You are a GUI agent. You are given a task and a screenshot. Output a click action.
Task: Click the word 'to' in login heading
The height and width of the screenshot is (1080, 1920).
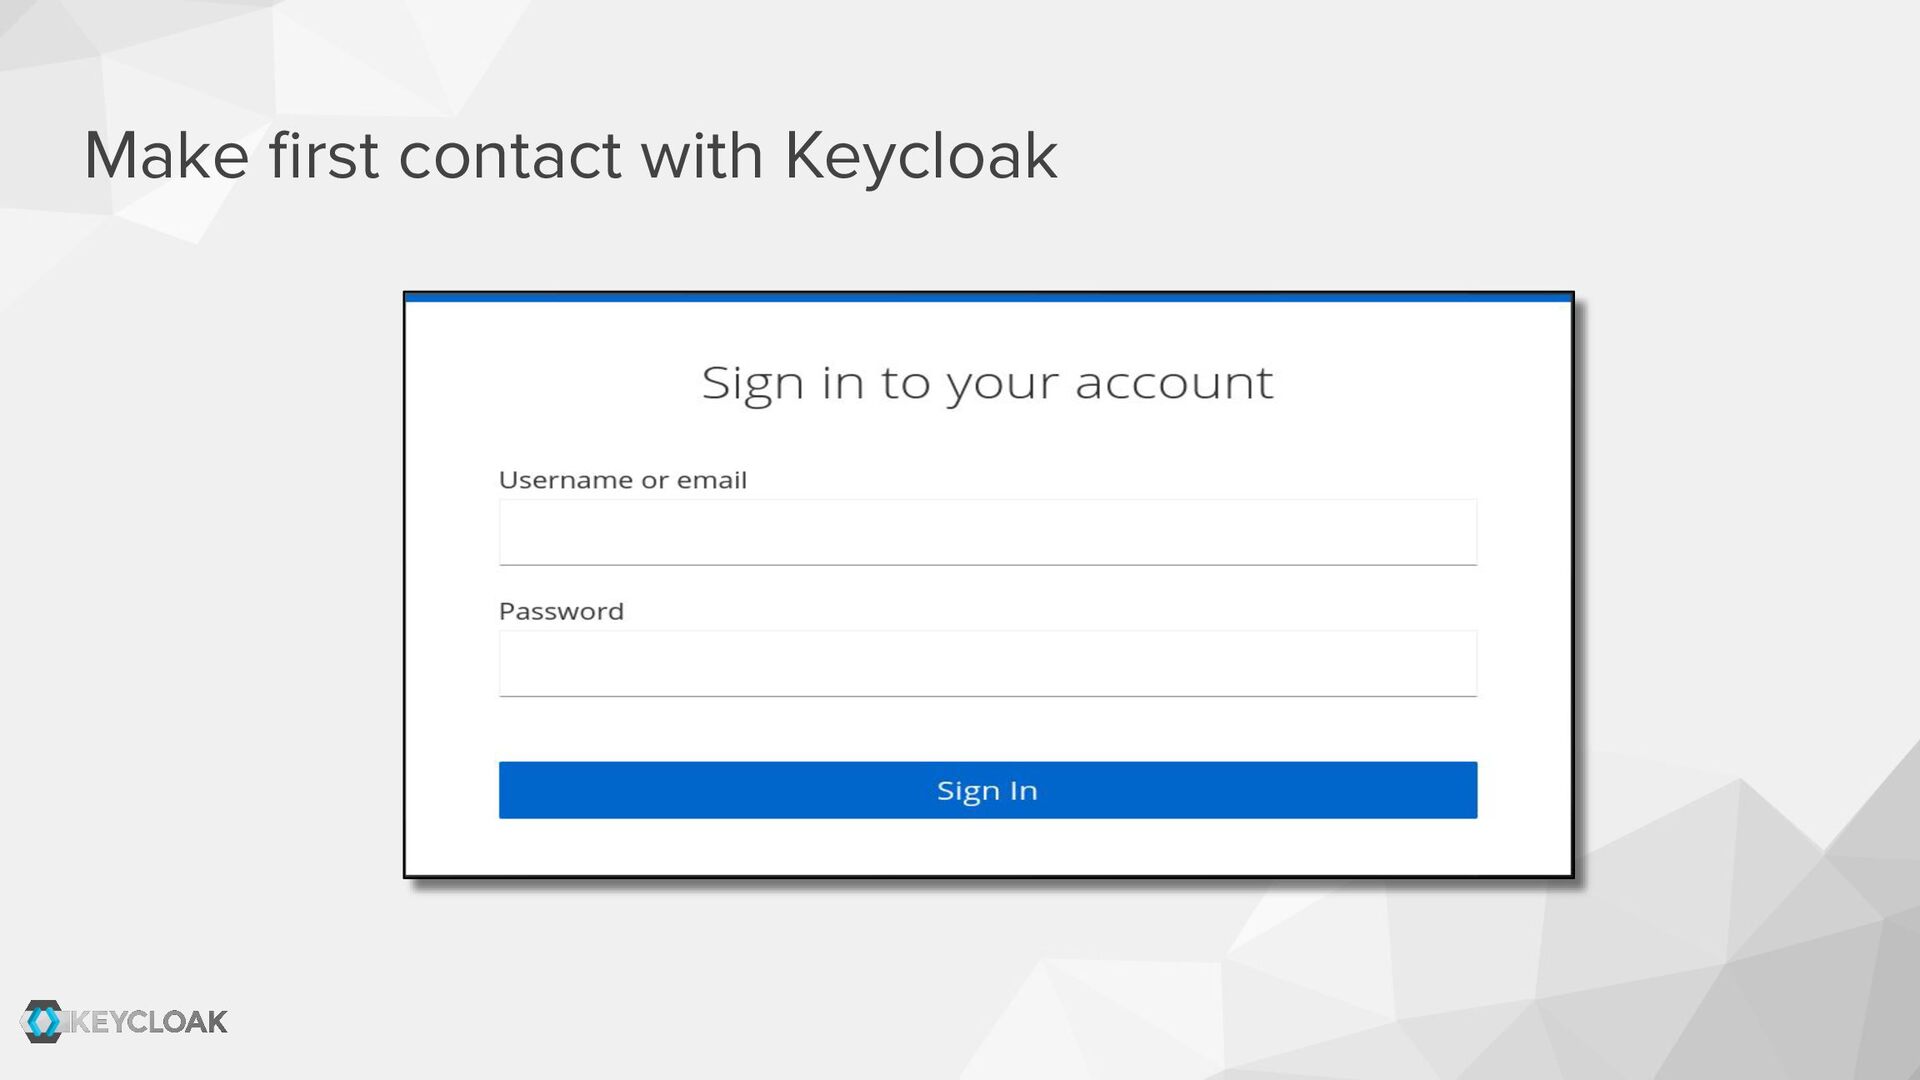coord(905,383)
